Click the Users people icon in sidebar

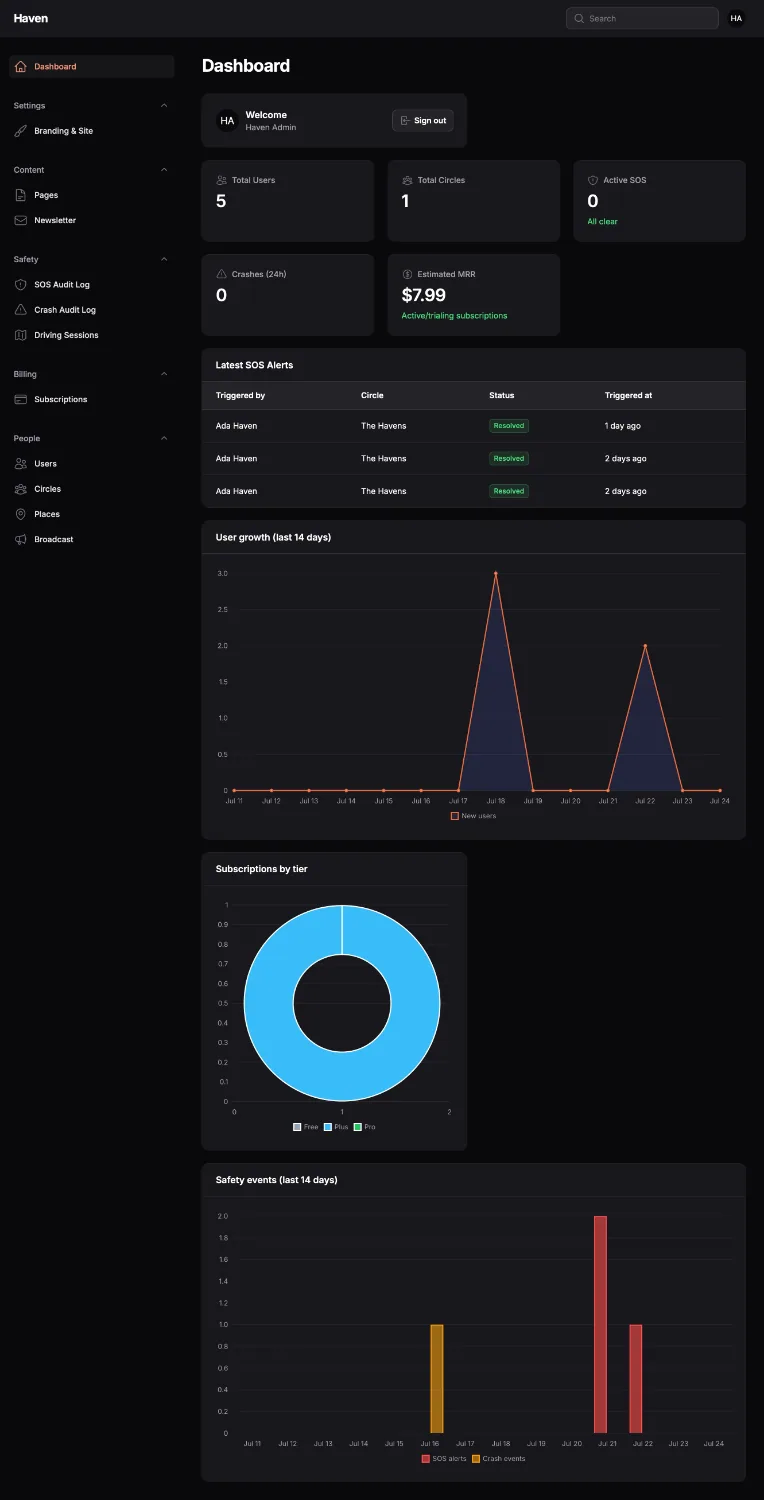point(21,464)
